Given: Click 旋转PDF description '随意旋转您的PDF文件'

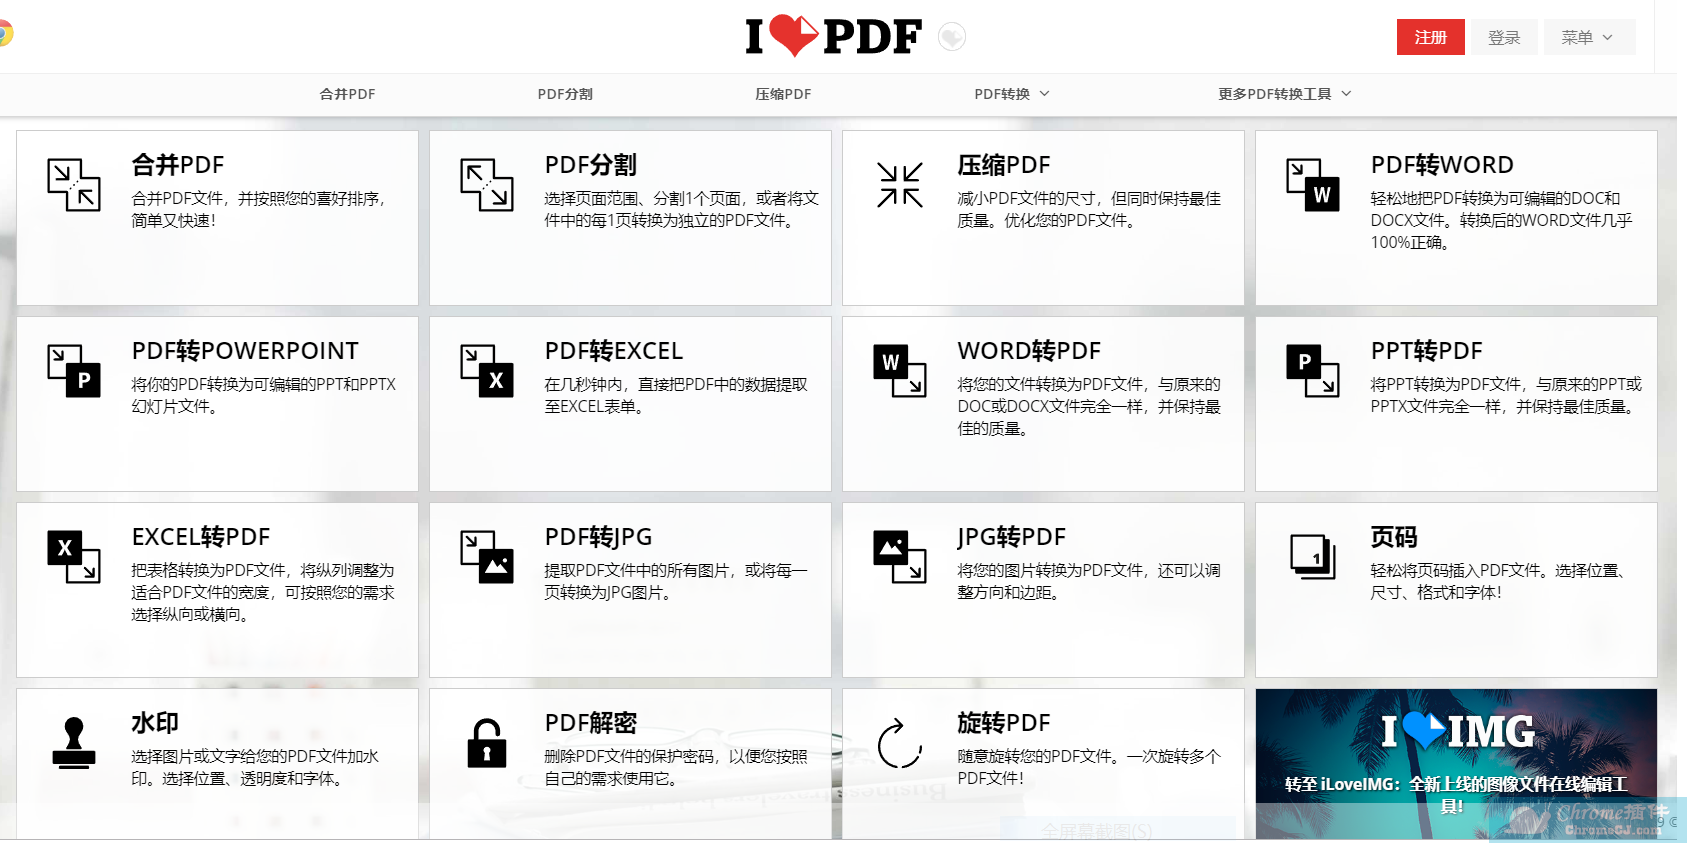Looking at the screenshot, I should tap(1033, 757).
